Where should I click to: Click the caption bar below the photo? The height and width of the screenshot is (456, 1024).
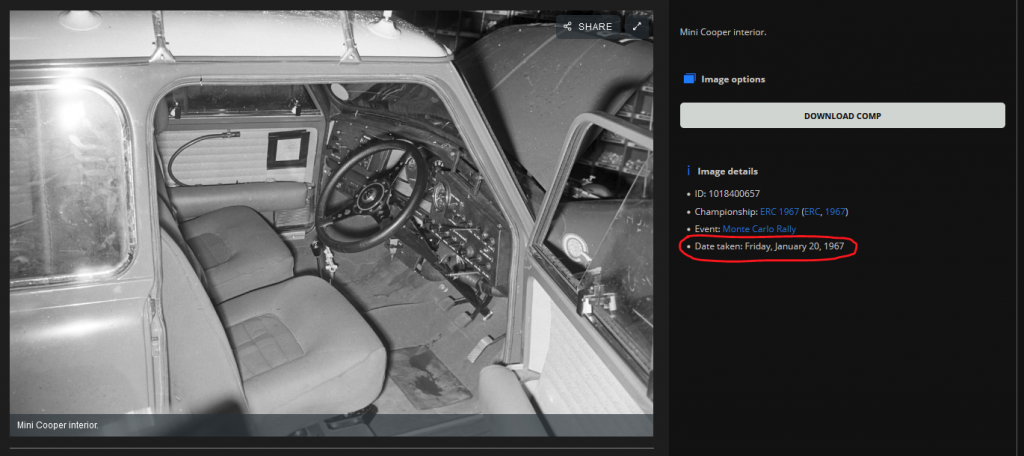[x=330, y=425]
